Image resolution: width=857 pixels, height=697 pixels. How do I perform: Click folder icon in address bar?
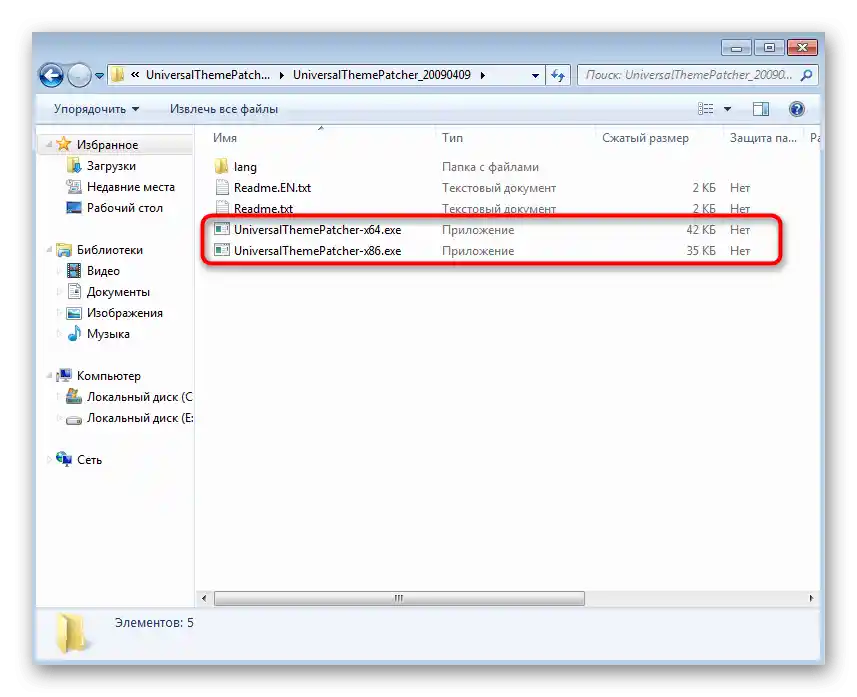point(118,75)
